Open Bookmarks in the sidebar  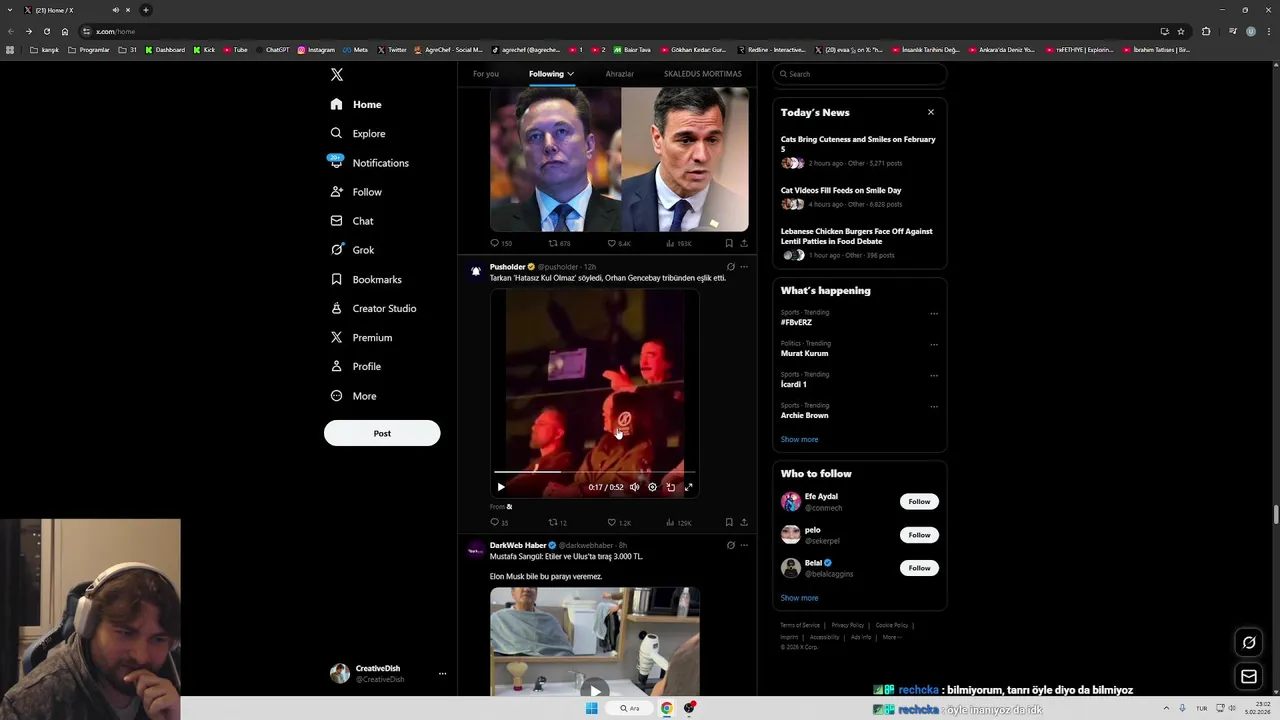point(366,279)
